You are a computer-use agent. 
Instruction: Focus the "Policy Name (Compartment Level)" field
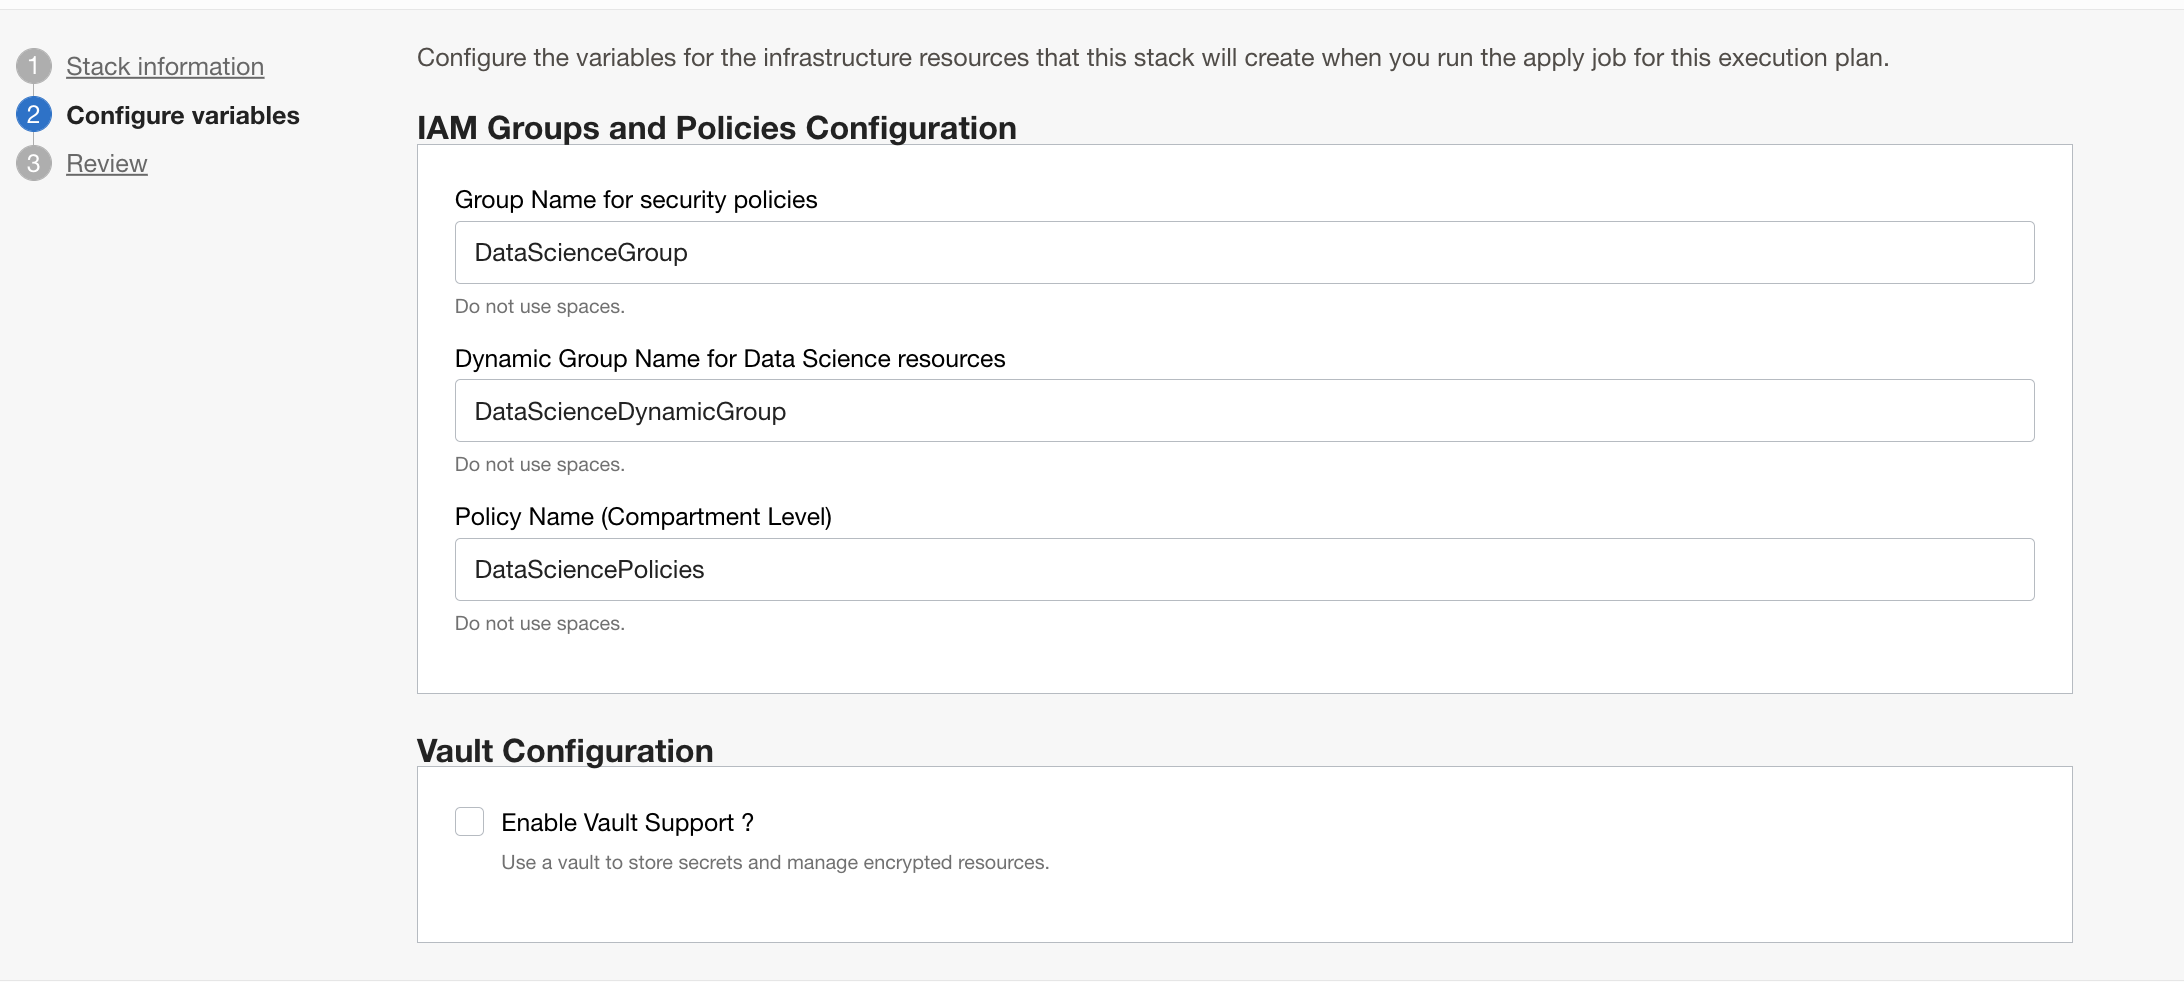[x=1244, y=569]
